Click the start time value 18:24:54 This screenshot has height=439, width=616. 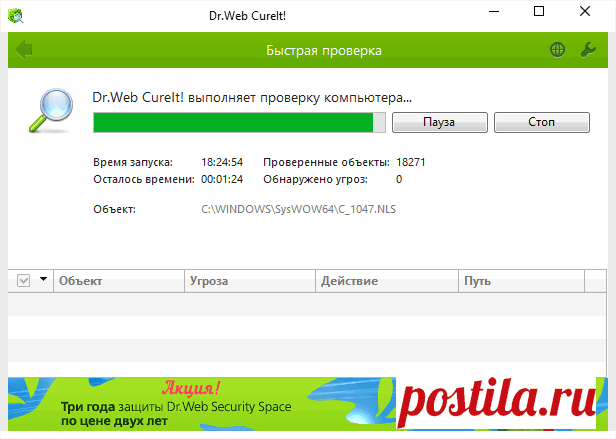tap(222, 162)
